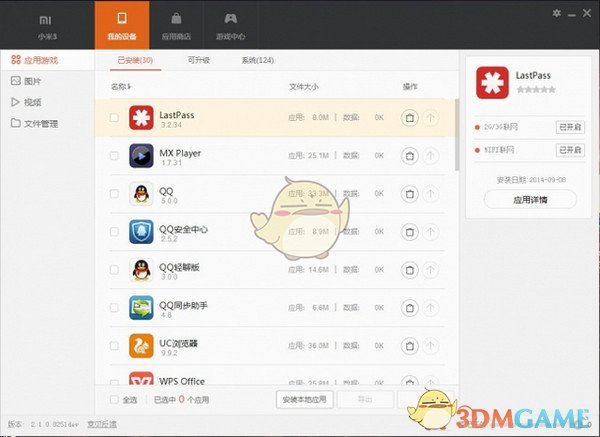Switch to 我的设备 top tab
Screen dimensions: 600x437
[x=122, y=25]
